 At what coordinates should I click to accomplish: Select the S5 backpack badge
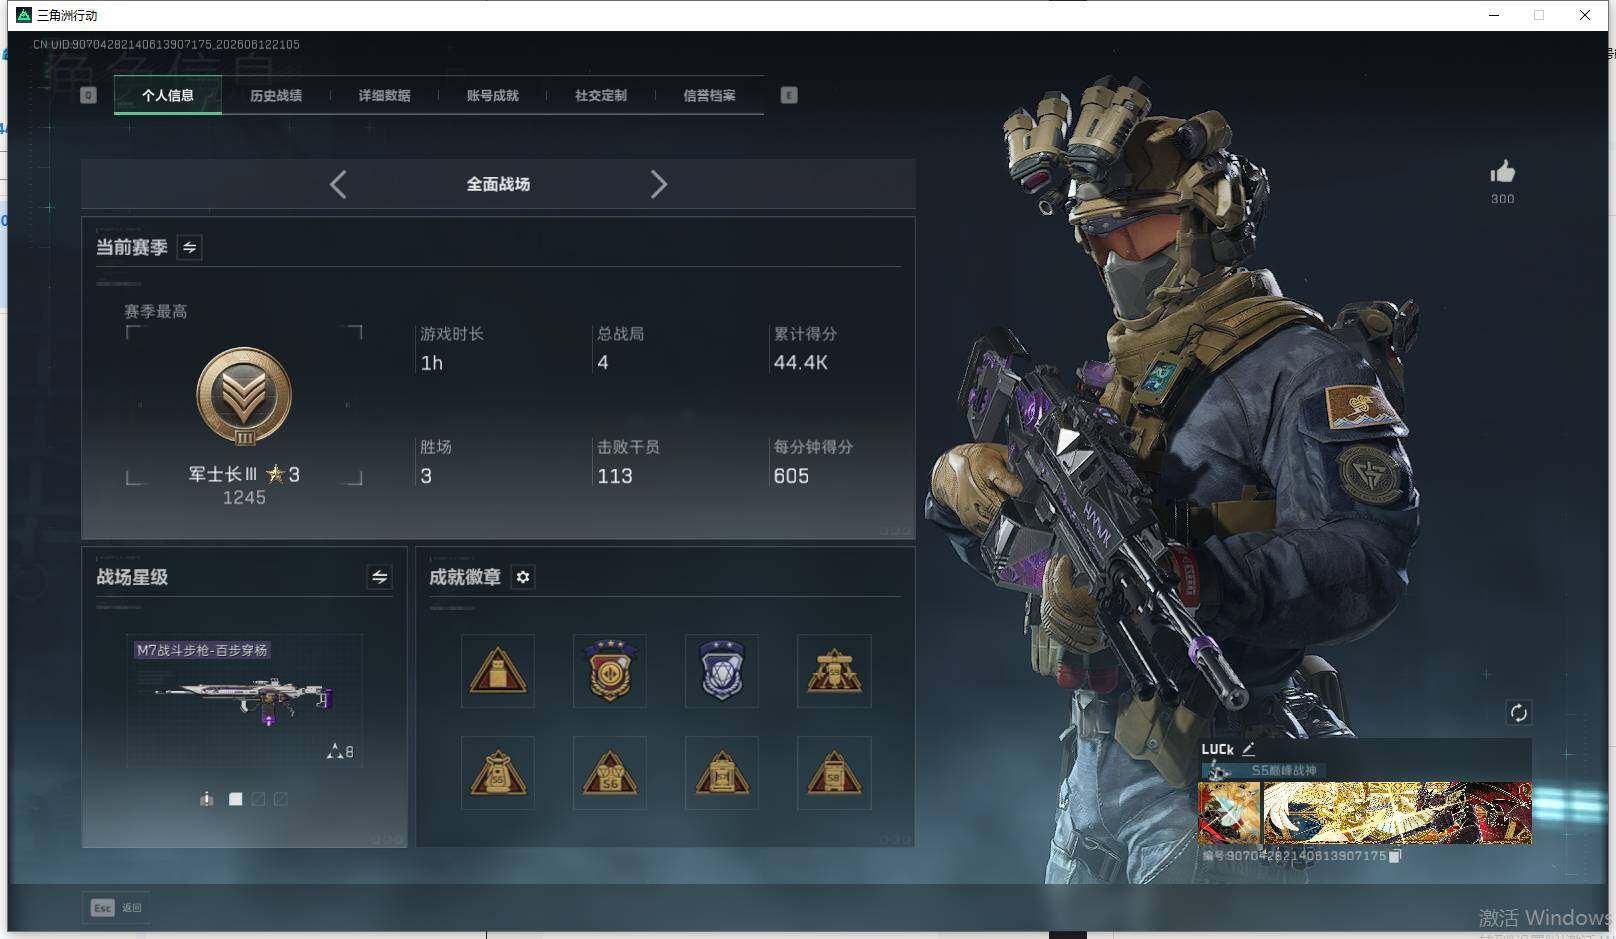click(497, 773)
